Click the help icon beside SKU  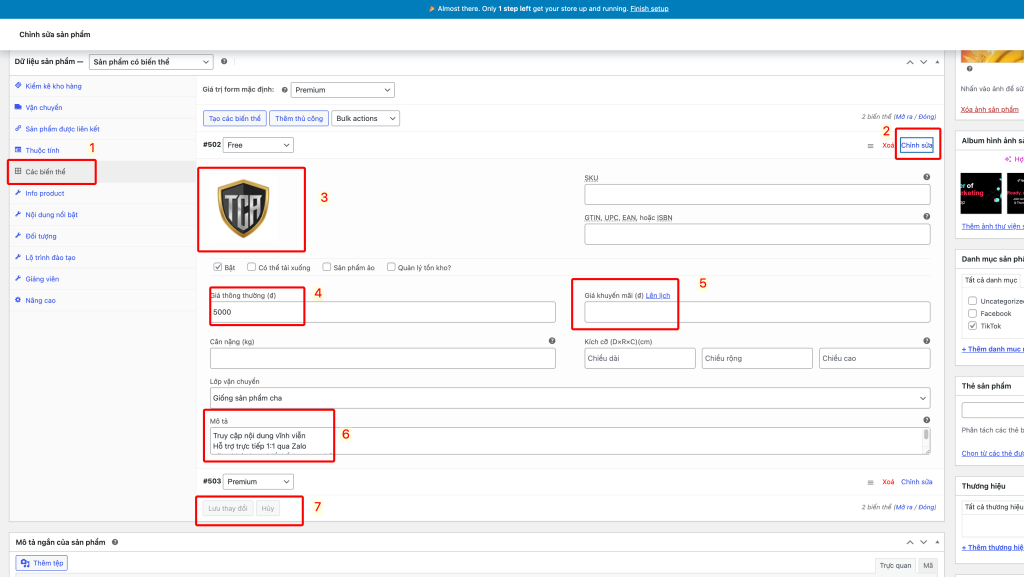tap(926, 178)
